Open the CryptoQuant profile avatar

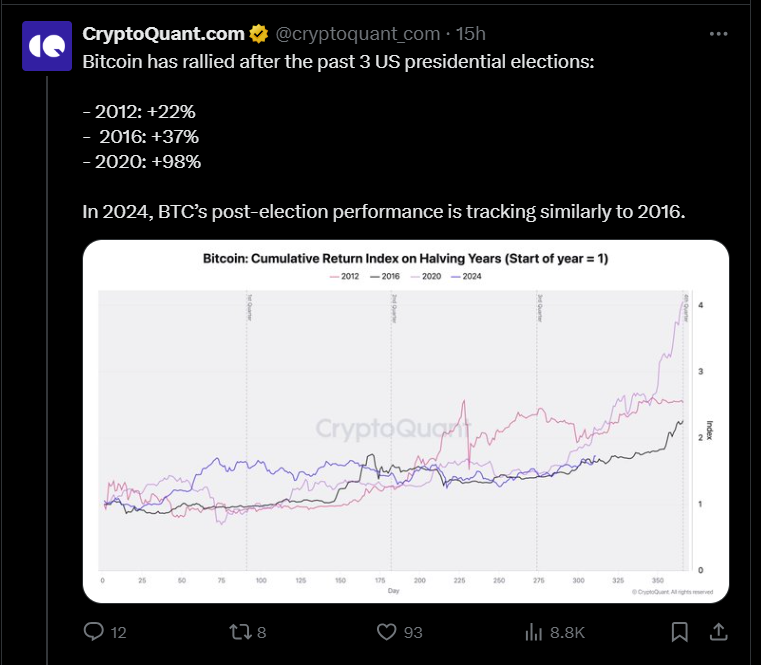(46, 46)
